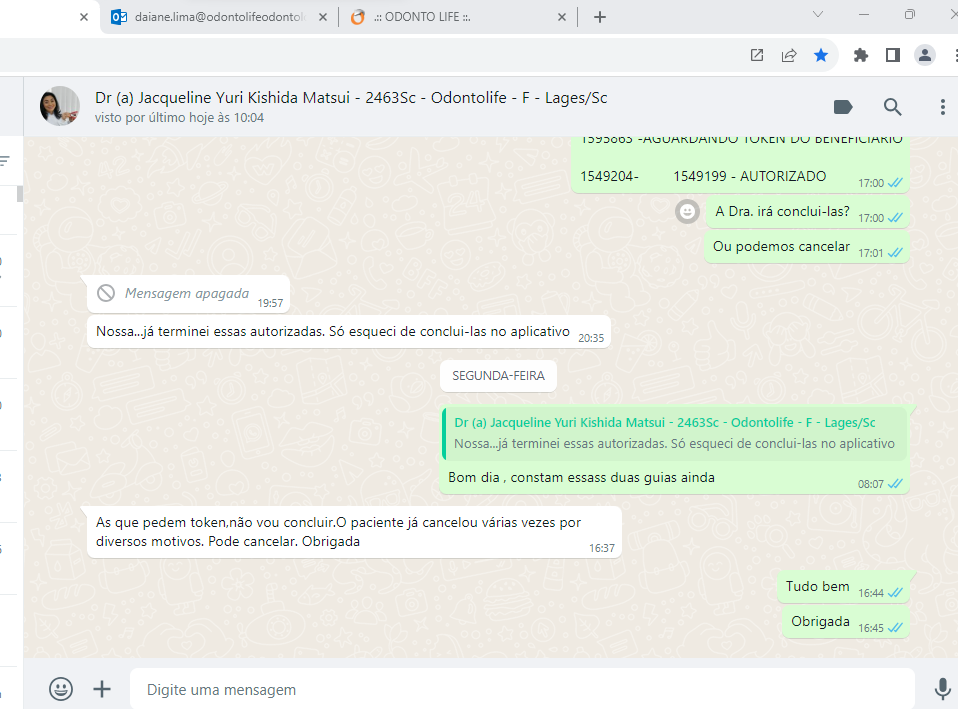The width and height of the screenshot is (958, 709).
Task: Open browser profile avatar icon
Action: (925, 56)
